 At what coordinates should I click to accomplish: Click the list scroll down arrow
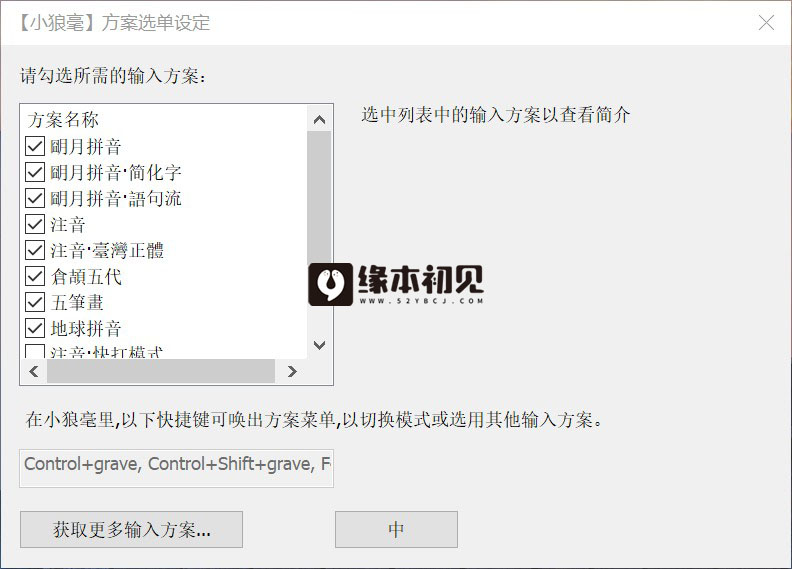coord(319,345)
